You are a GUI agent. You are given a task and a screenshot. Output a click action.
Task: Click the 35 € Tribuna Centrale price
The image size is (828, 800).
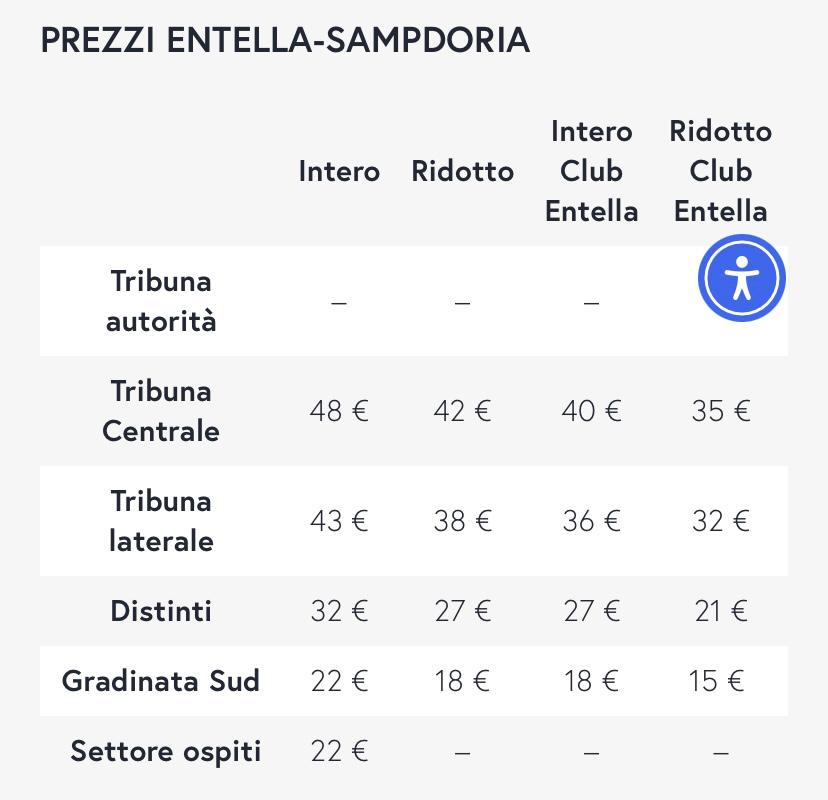[720, 411]
